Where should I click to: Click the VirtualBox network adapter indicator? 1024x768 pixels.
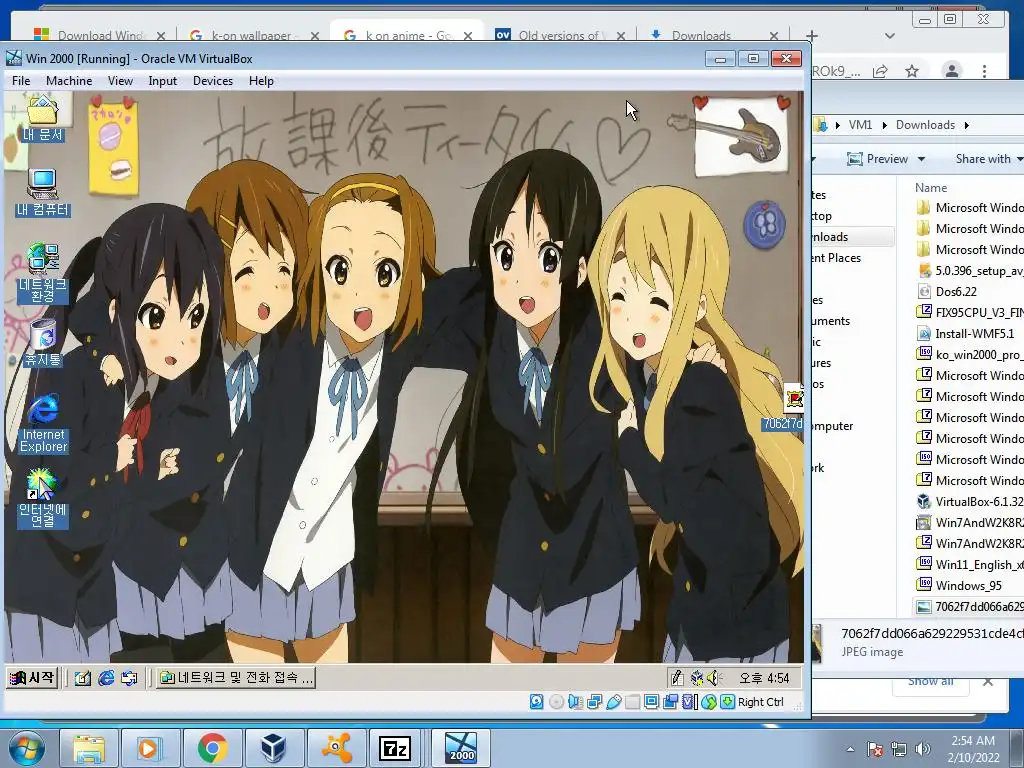click(594, 702)
